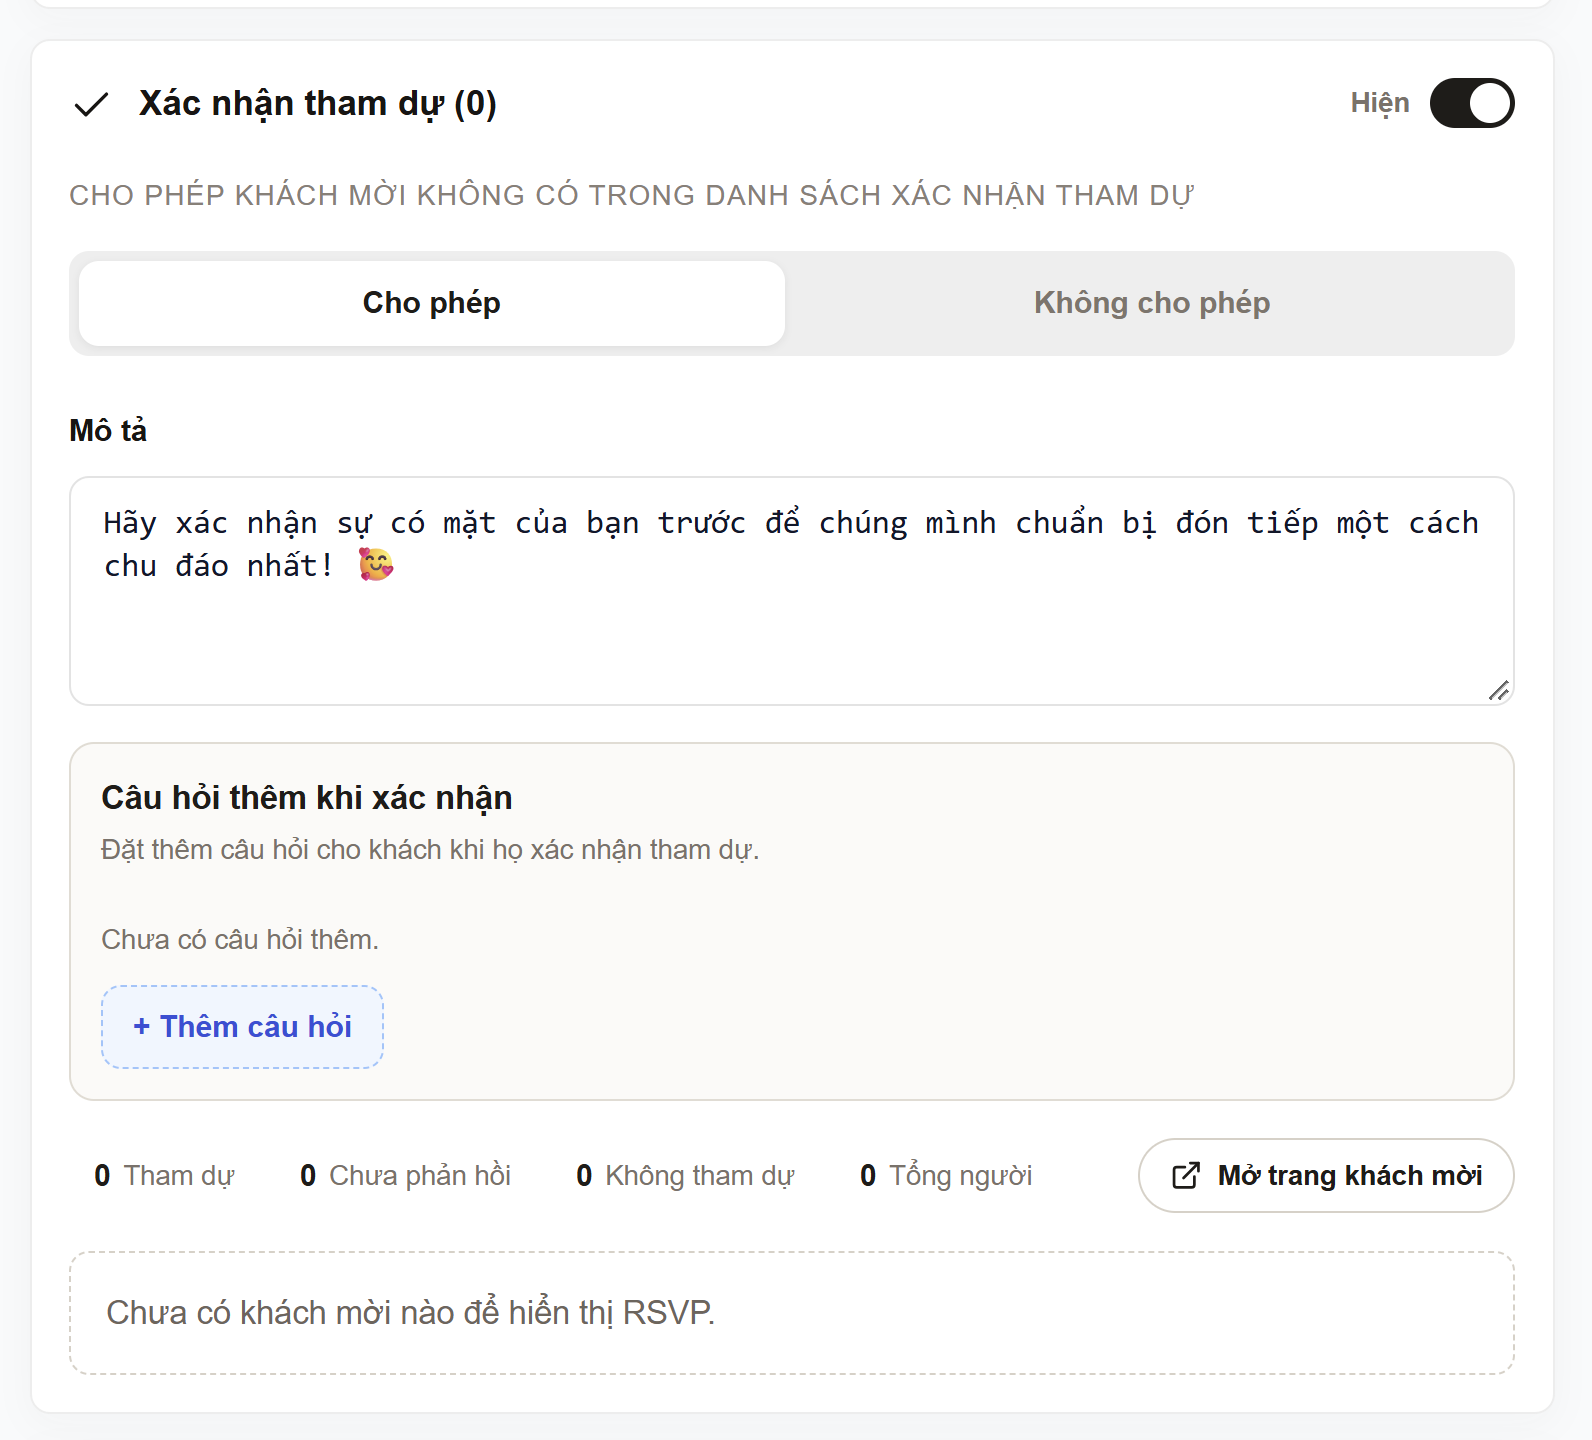The height and width of the screenshot is (1440, 1592).
Task: Toggle the Hiện visibility switch off
Action: 1472,103
